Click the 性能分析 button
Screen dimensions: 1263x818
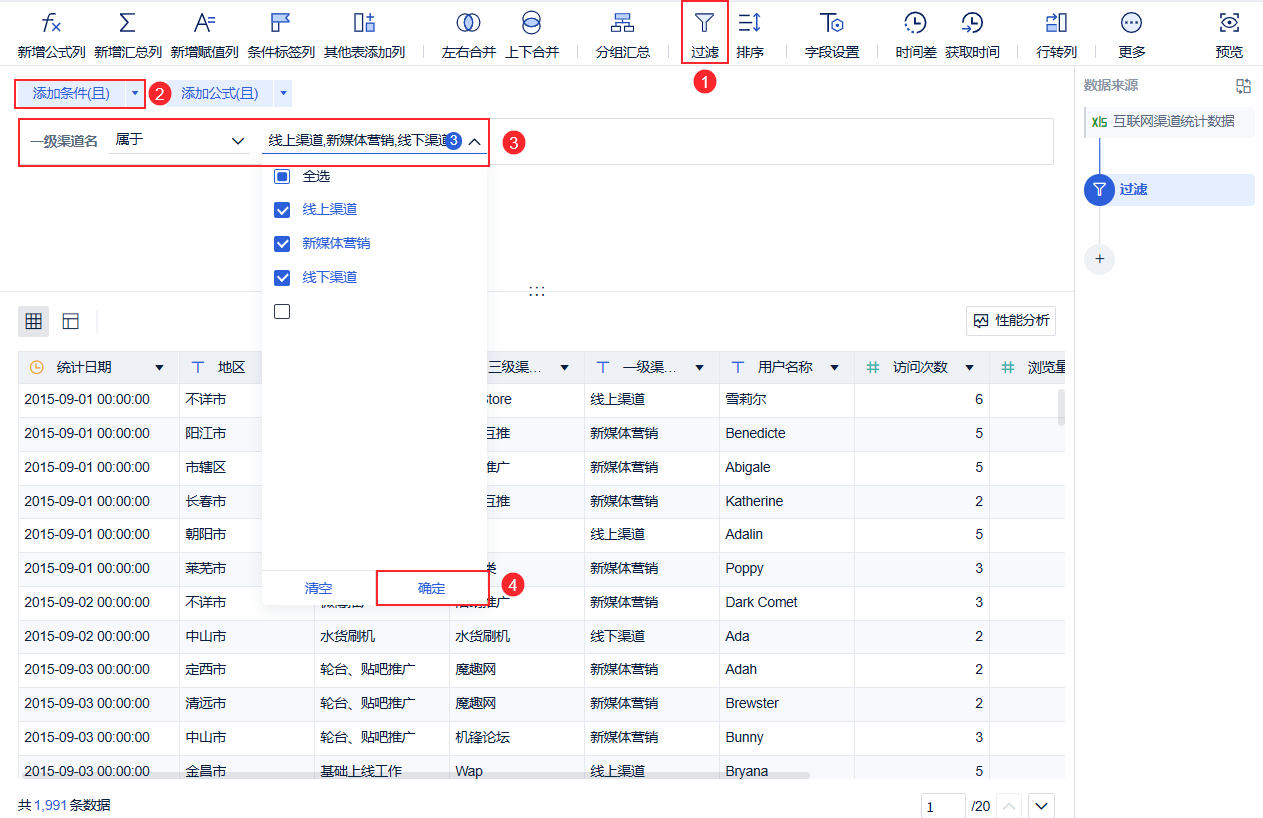pyautogui.click(x=1011, y=321)
